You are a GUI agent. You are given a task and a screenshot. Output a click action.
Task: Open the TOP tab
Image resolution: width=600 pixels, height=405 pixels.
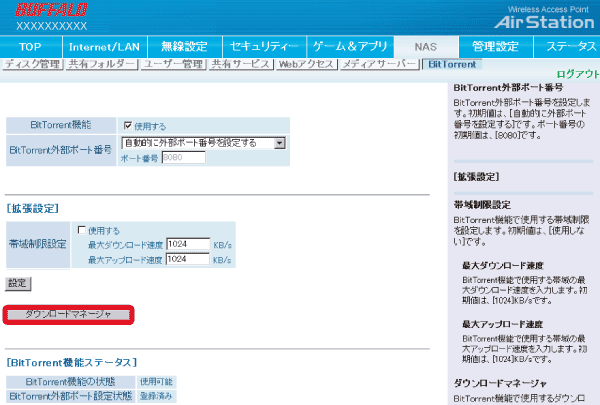pos(30,46)
